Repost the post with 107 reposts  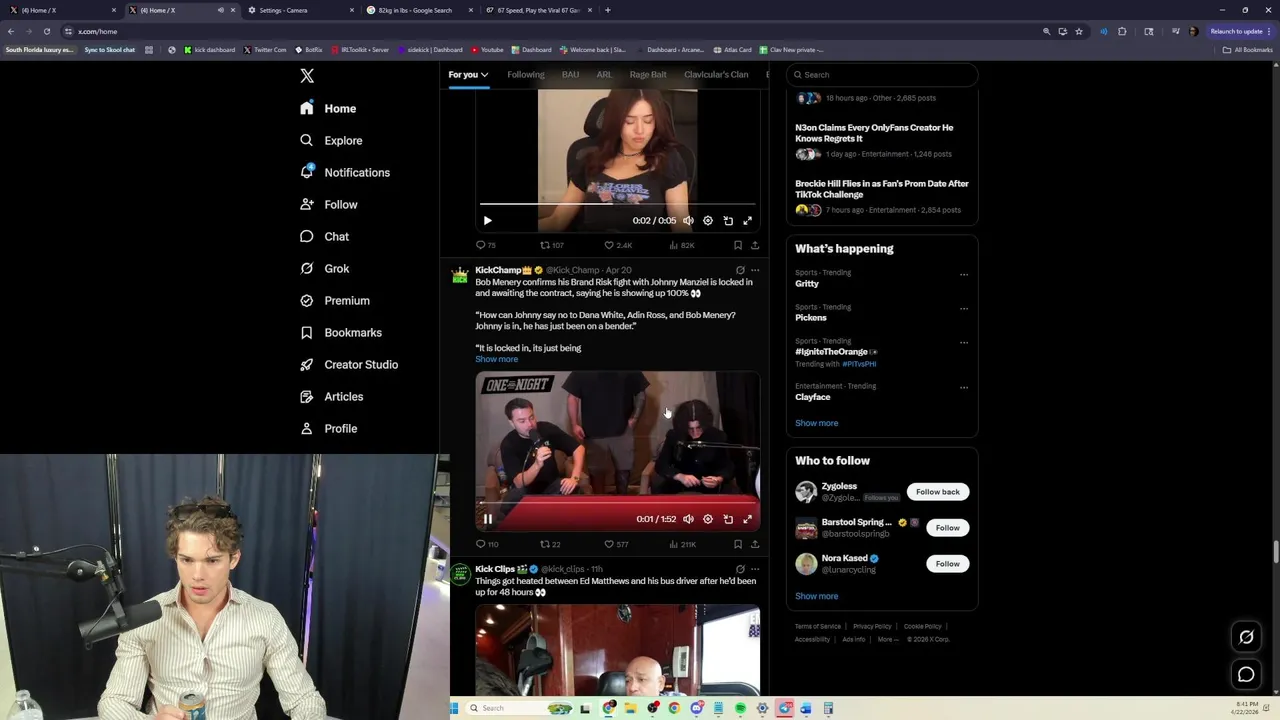pyautogui.click(x=552, y=245)
